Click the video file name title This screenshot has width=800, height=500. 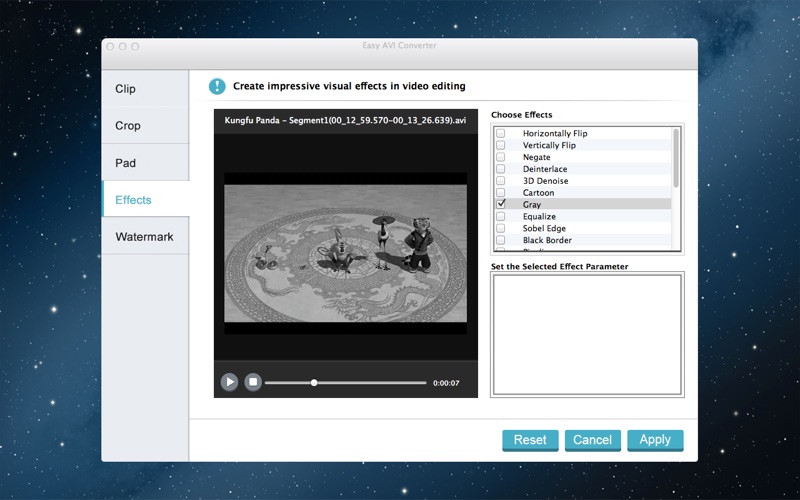345,120
